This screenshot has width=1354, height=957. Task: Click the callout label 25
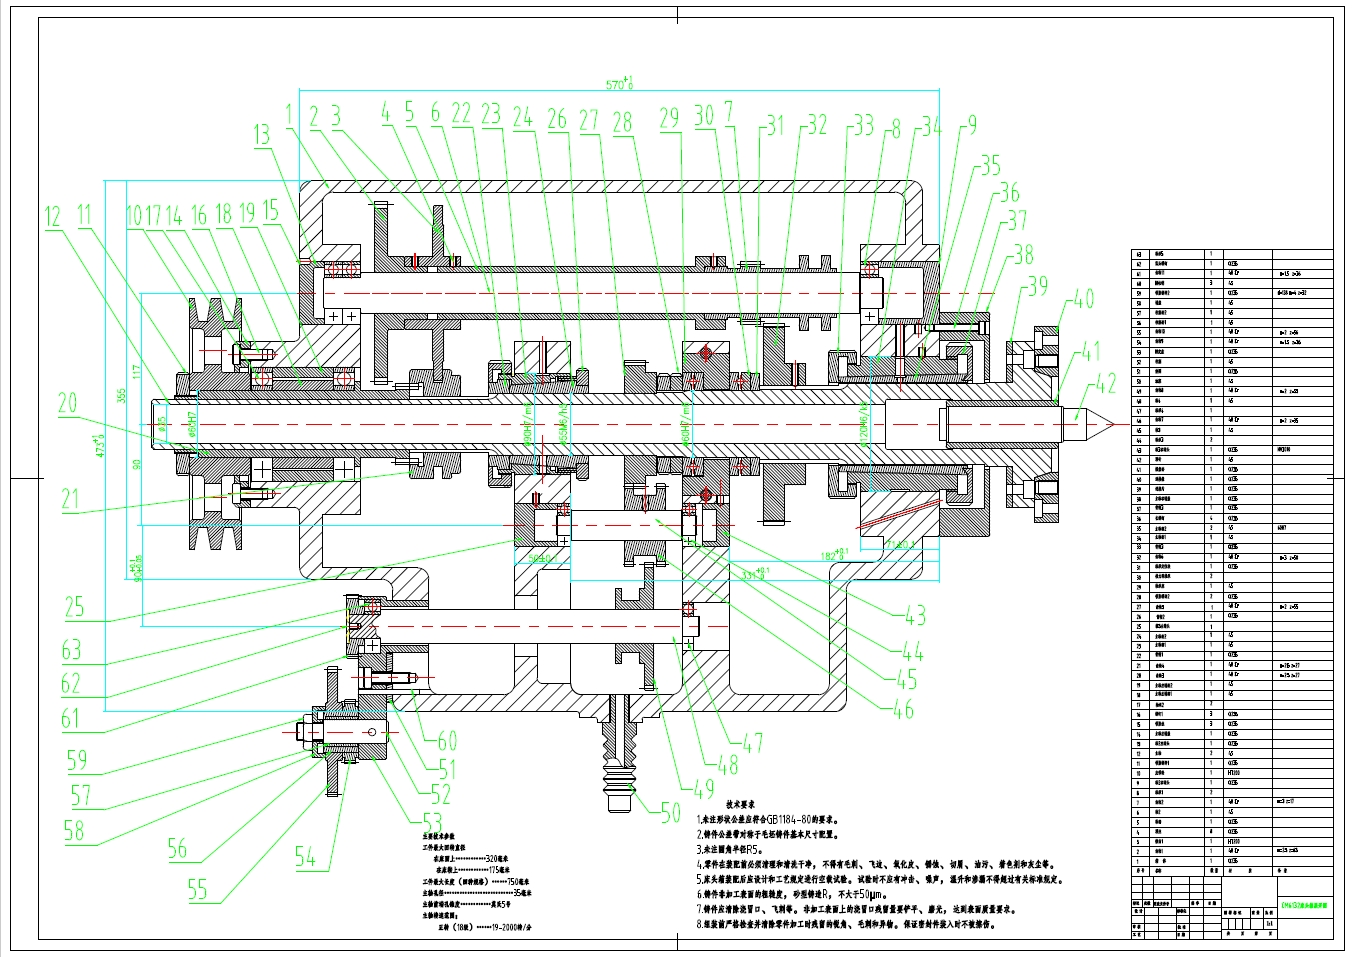74,606
